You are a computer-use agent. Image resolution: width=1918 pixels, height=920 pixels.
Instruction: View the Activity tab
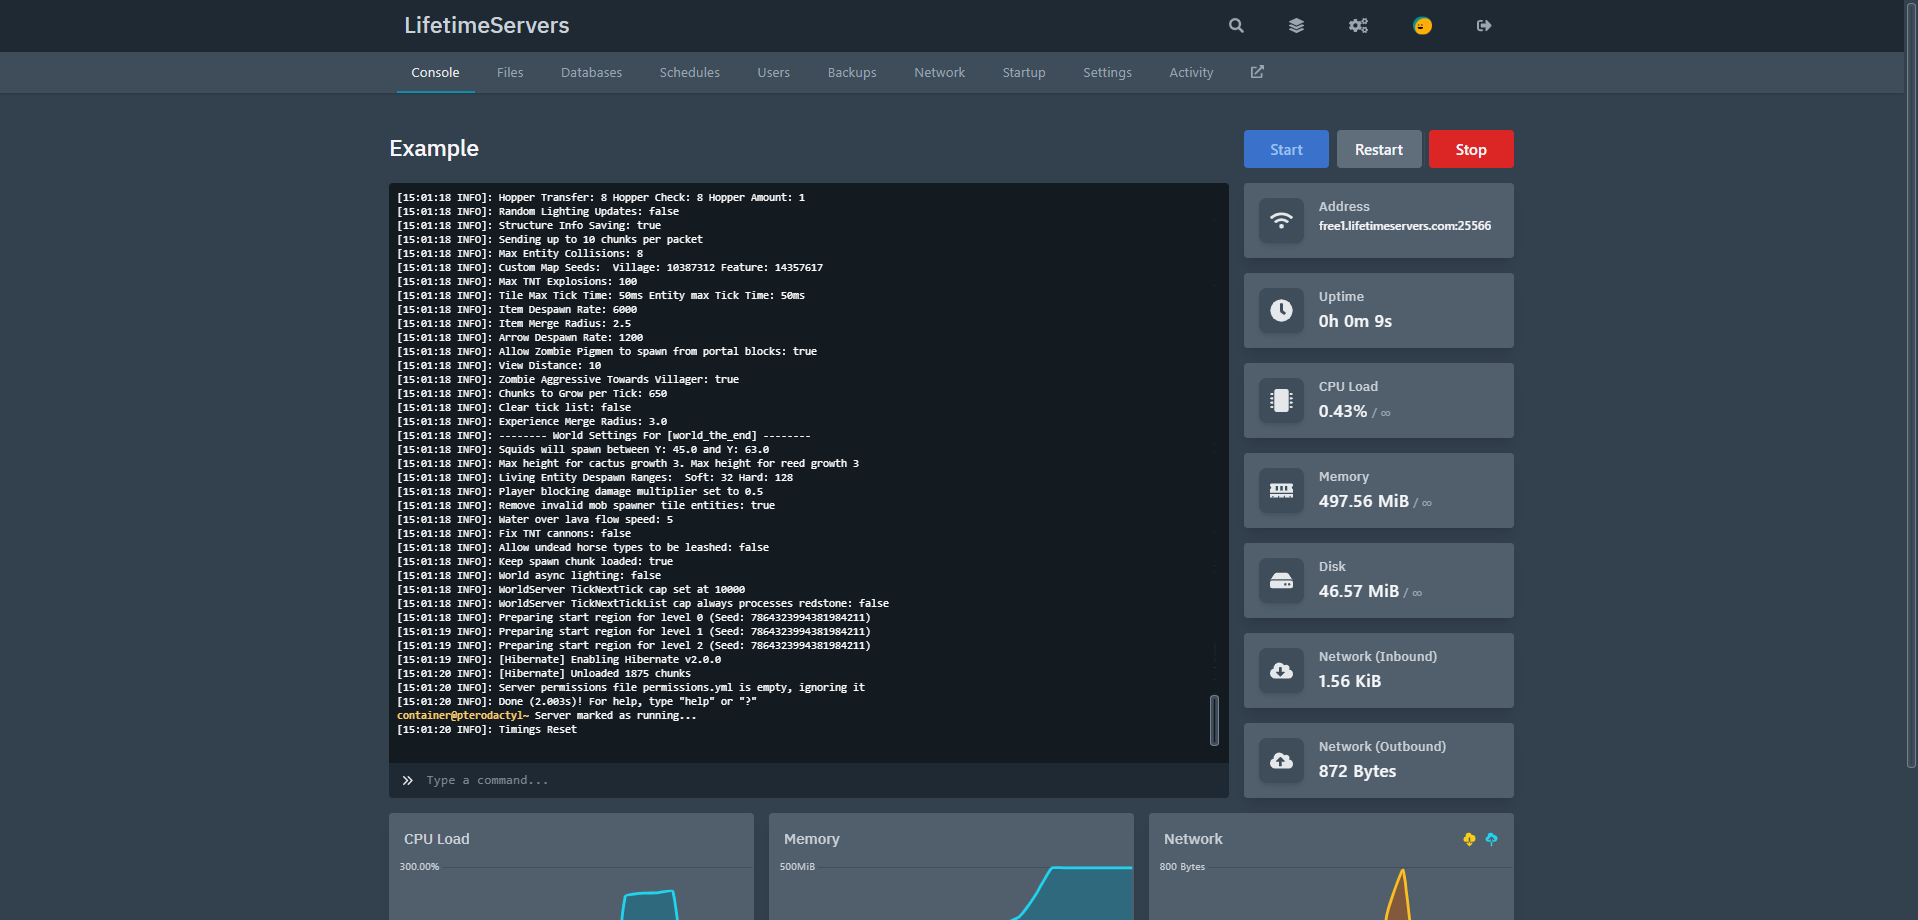tap(1191, 73)
